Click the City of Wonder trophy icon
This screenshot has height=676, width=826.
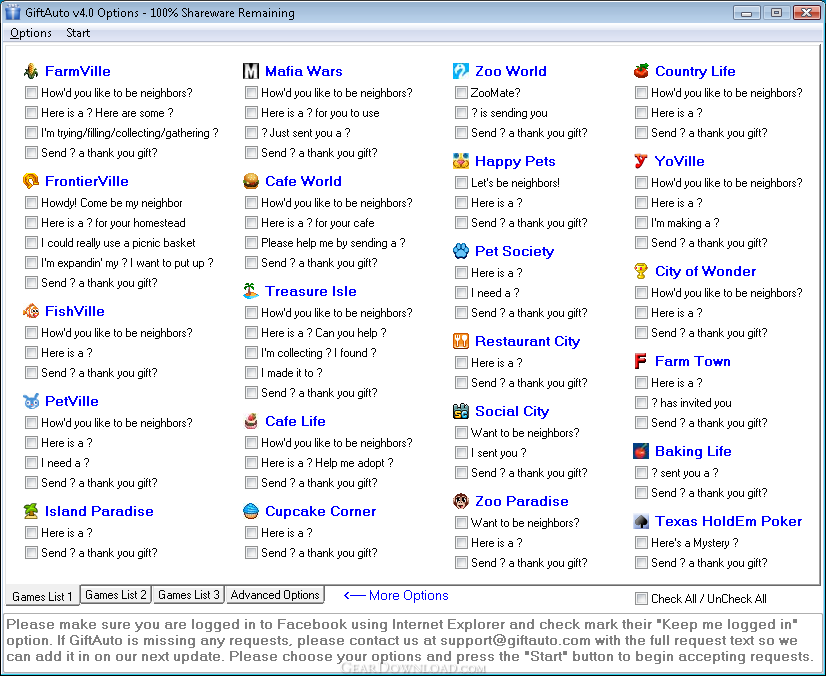[x=641, y=271]
